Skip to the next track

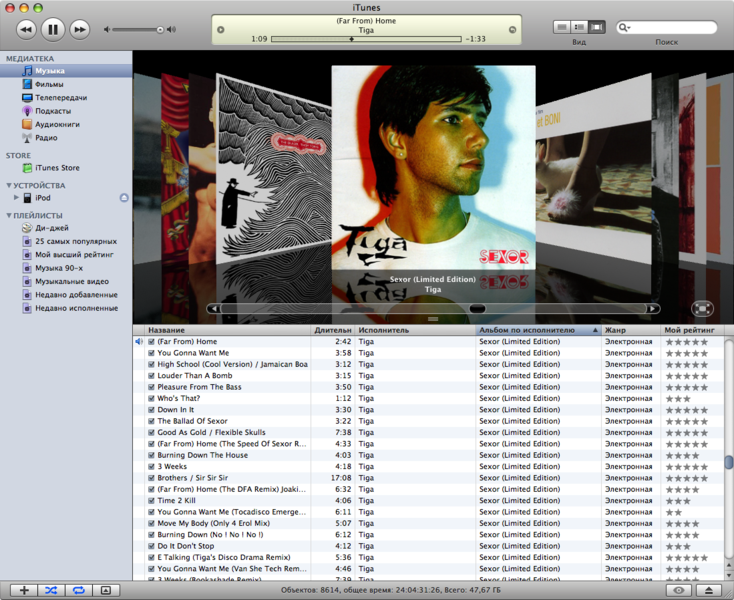tap(79, 29)
